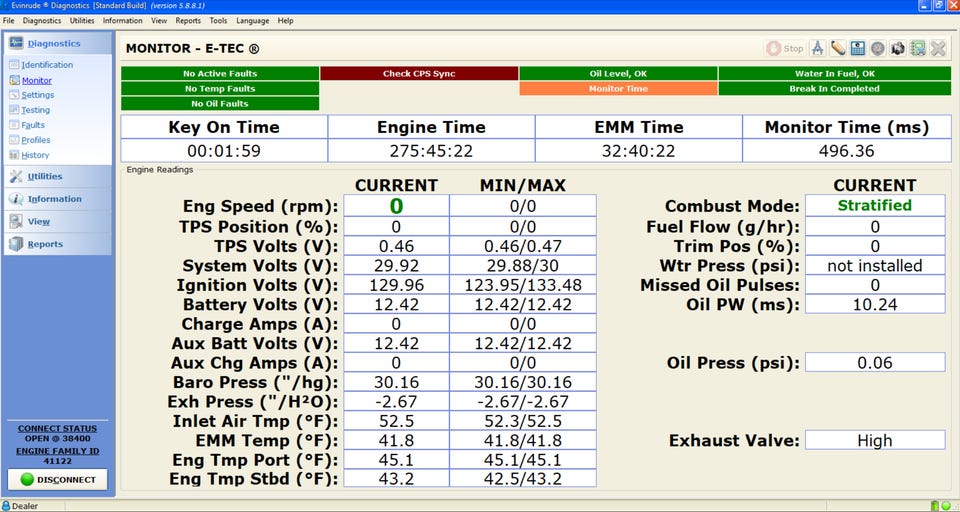Click the Water In Fuel, OK indicator
The image size is (960, 512).
click(x=835, y=73)
